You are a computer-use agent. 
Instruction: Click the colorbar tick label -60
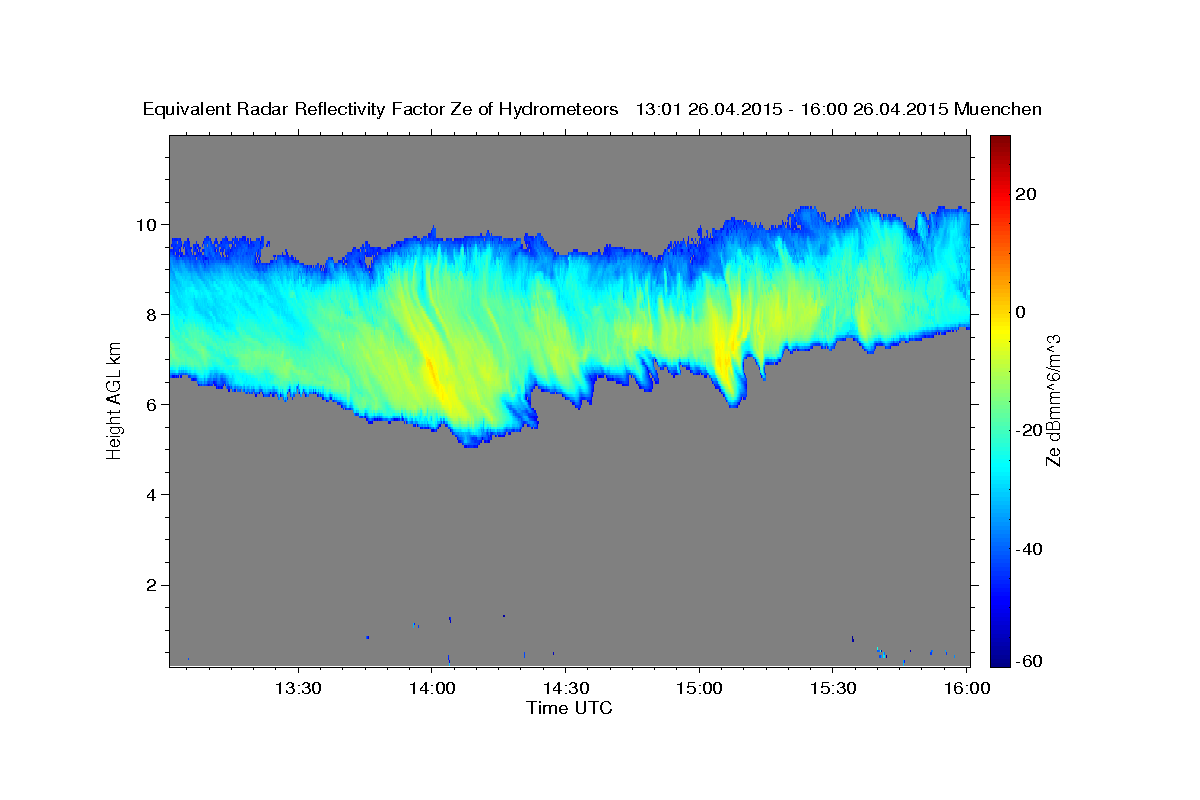[x=1031, y=661]
